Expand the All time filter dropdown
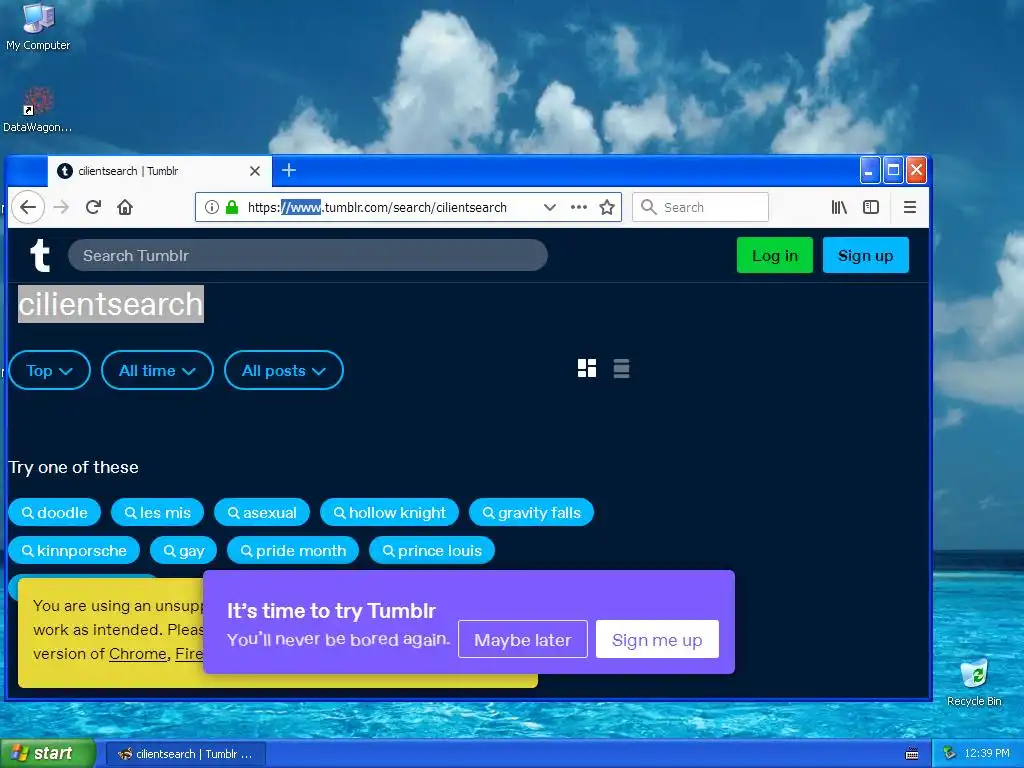This screenshot has width=1024, height=768. click(x=157, y=370)
